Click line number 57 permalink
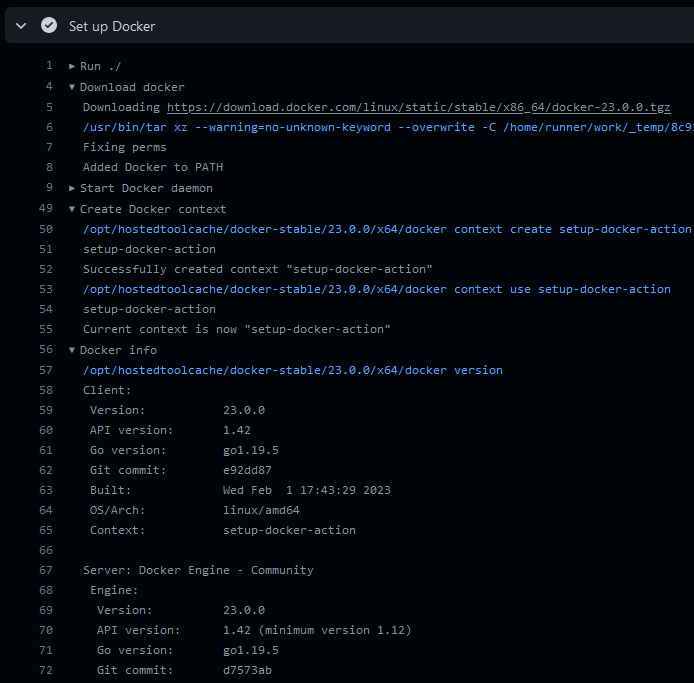694x683 pixels. 45,370
